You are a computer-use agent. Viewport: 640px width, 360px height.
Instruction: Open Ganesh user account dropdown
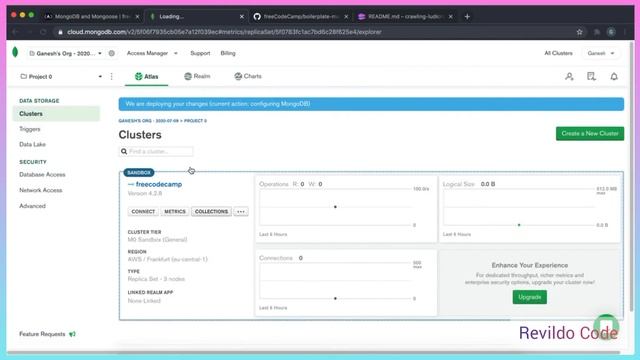click(x=600, y=53)
